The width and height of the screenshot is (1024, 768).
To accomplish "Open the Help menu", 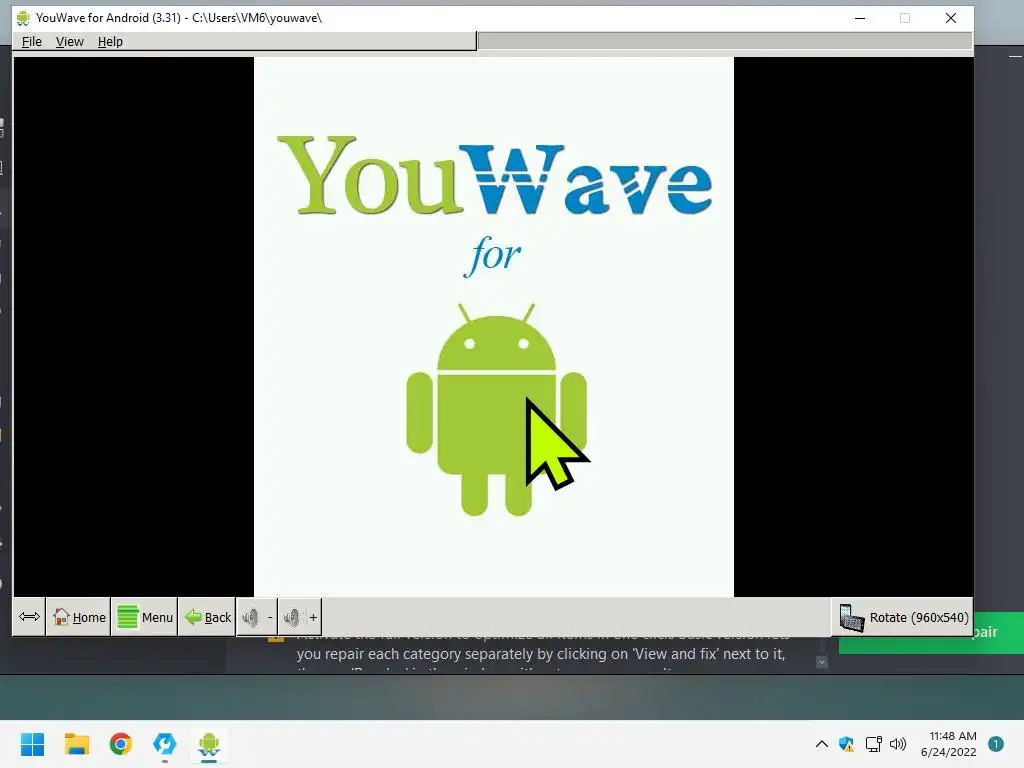I will pyautogui.click(x=110, y=42).
